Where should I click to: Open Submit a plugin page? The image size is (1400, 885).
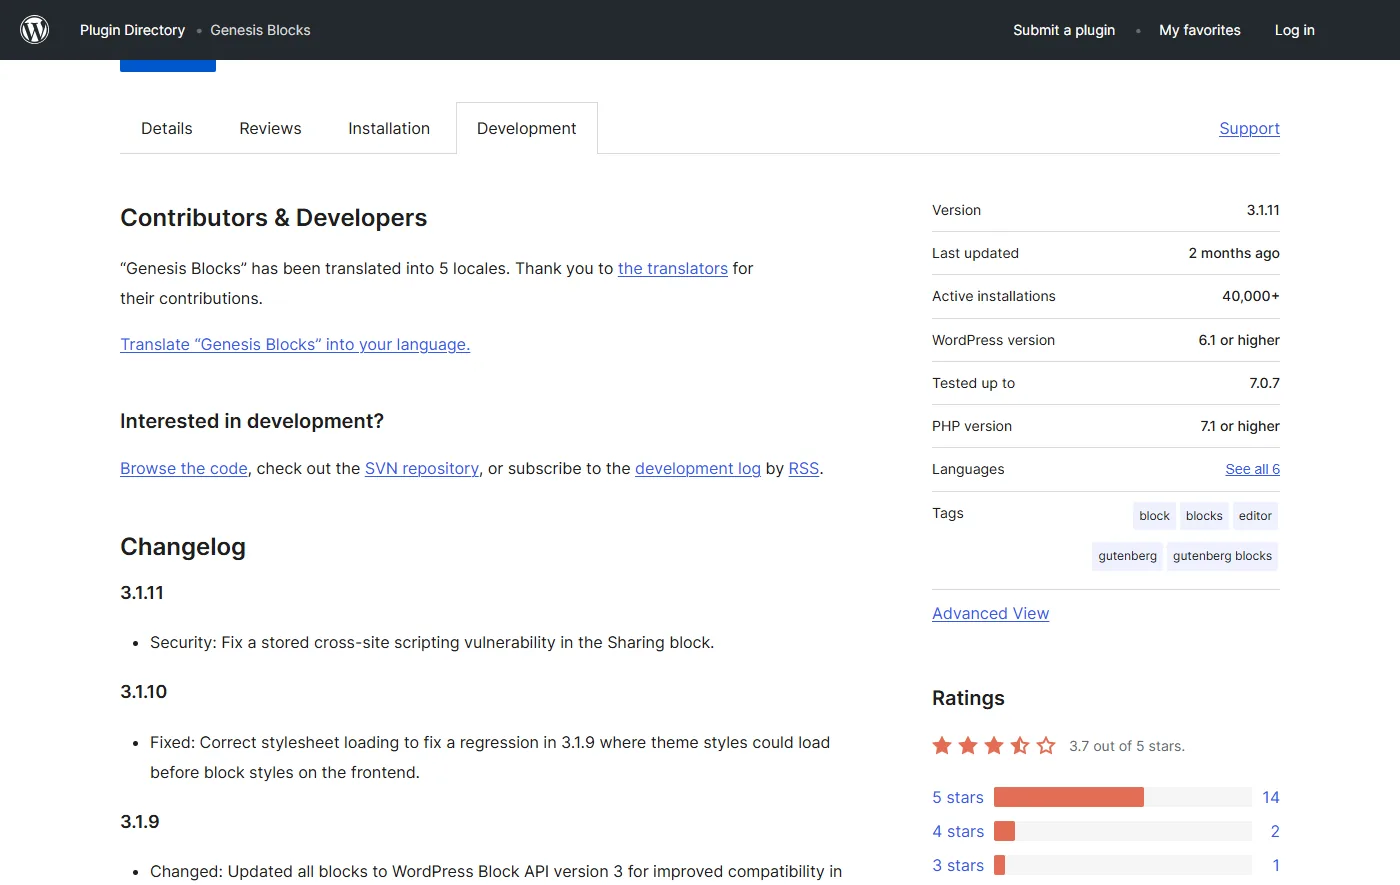point(1064,30)
